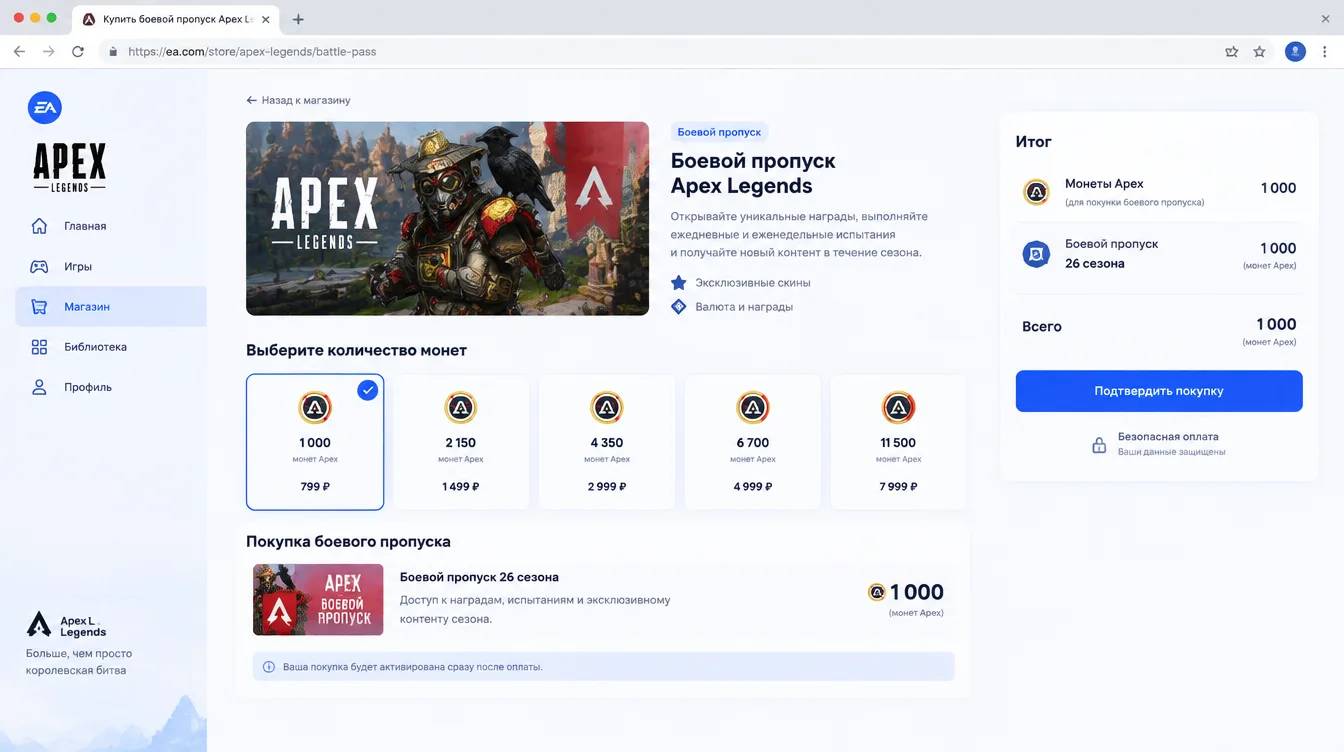
Task: Click Подтвердить покупку button
Action: [1159, 391]
